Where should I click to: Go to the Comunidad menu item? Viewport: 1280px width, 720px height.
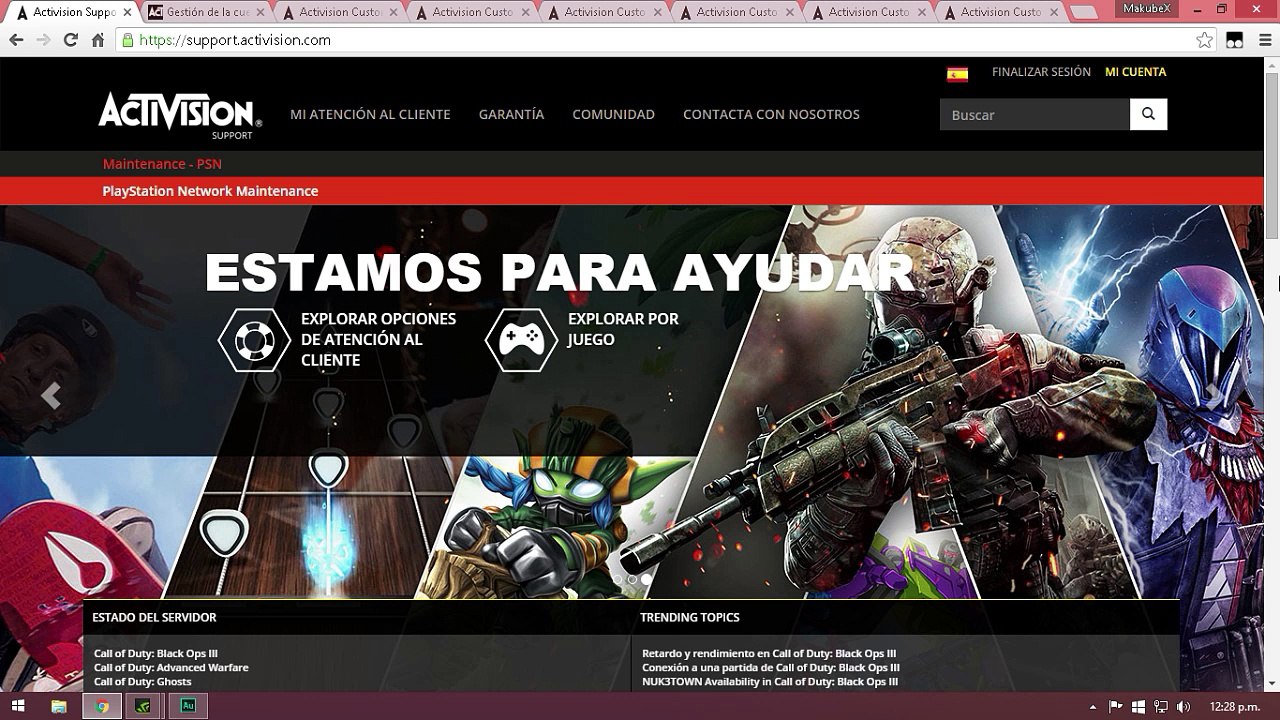coord(613,114)
